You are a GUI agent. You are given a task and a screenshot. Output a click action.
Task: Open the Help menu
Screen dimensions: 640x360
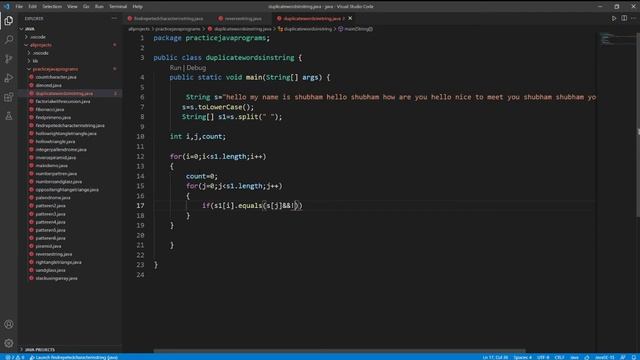point(138,7)
